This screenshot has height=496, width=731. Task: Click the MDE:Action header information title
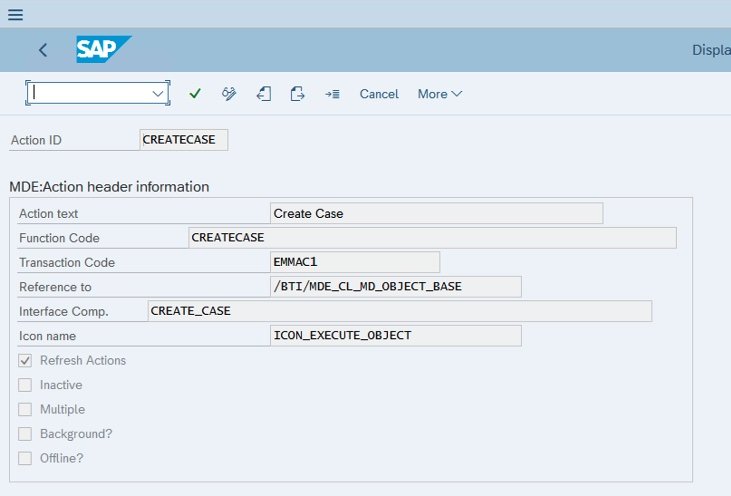[x=109, y=187]
